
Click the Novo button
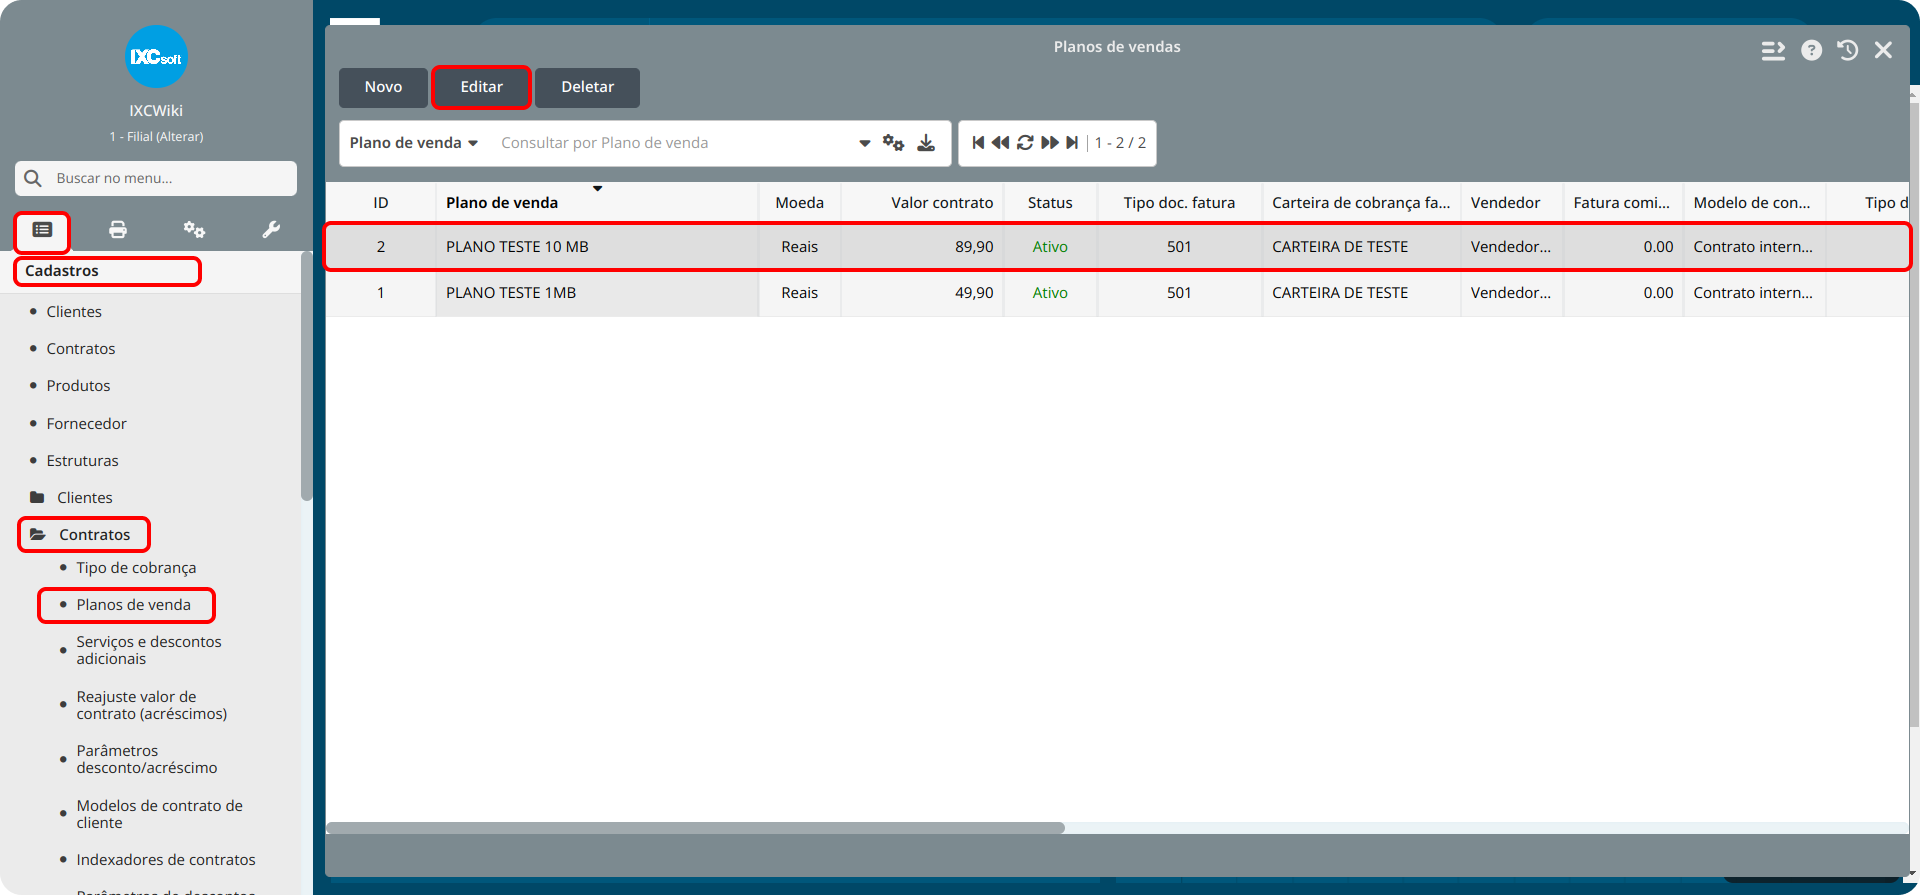tap(383, 87)
